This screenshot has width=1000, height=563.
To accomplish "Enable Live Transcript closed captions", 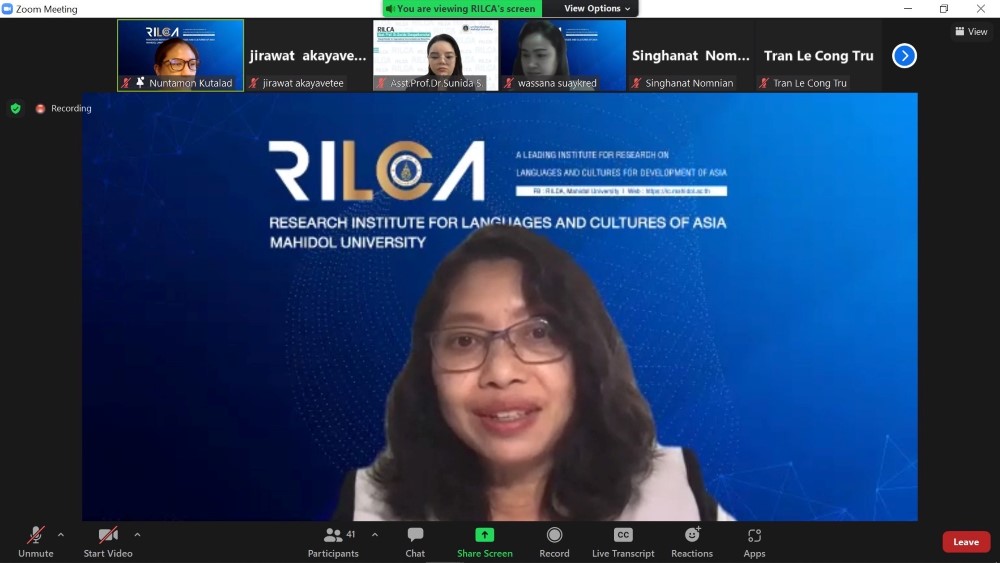I will [x=623, y=542].
